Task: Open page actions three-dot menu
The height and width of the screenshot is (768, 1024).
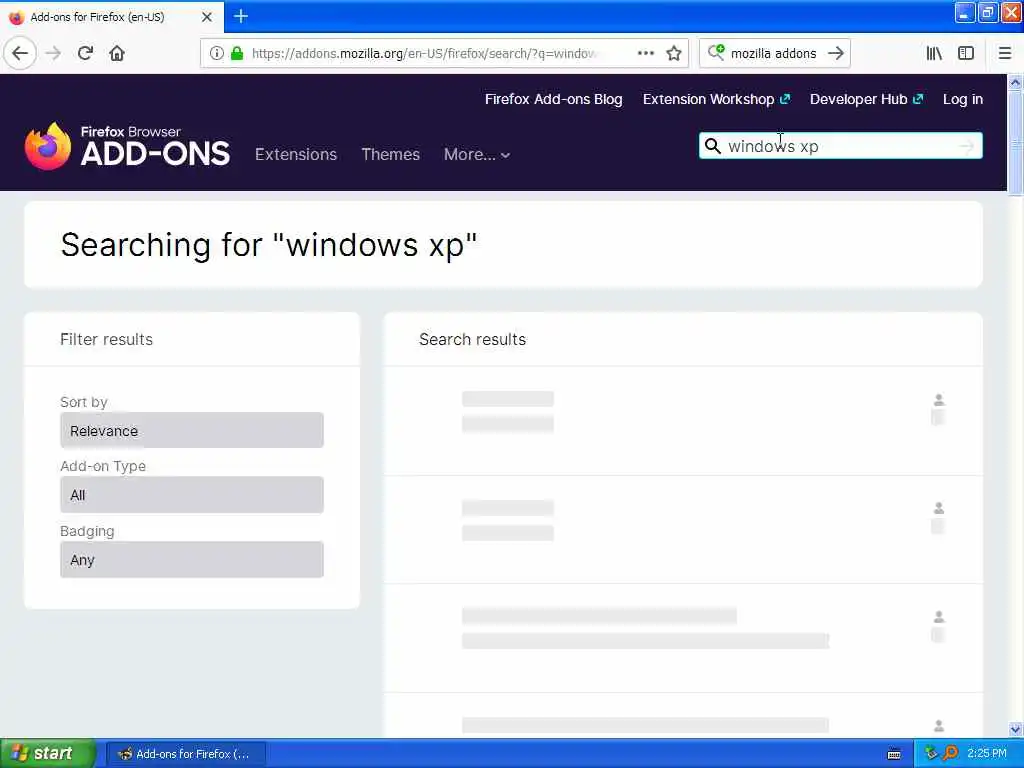Action: (x=645, y=53)
